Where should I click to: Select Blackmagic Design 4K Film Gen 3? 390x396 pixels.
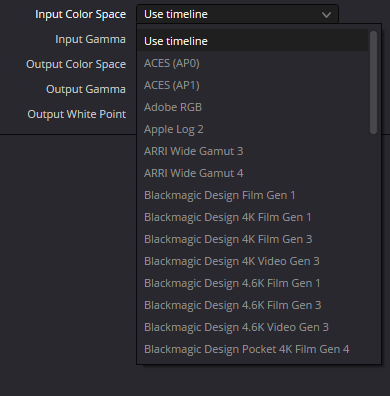tap(252, 239)
